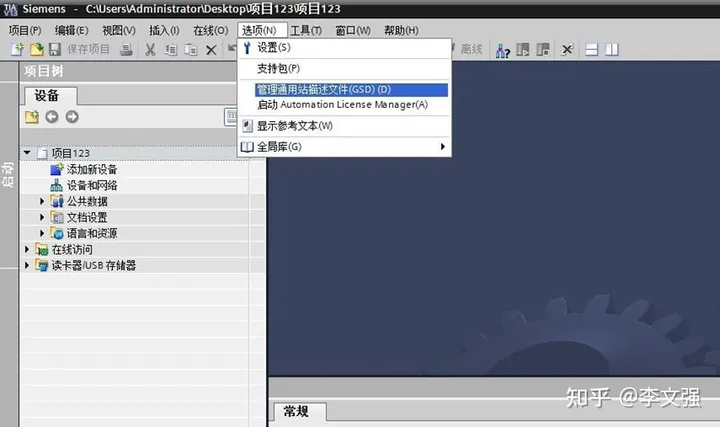Switch to the 常规 tab

300,411
